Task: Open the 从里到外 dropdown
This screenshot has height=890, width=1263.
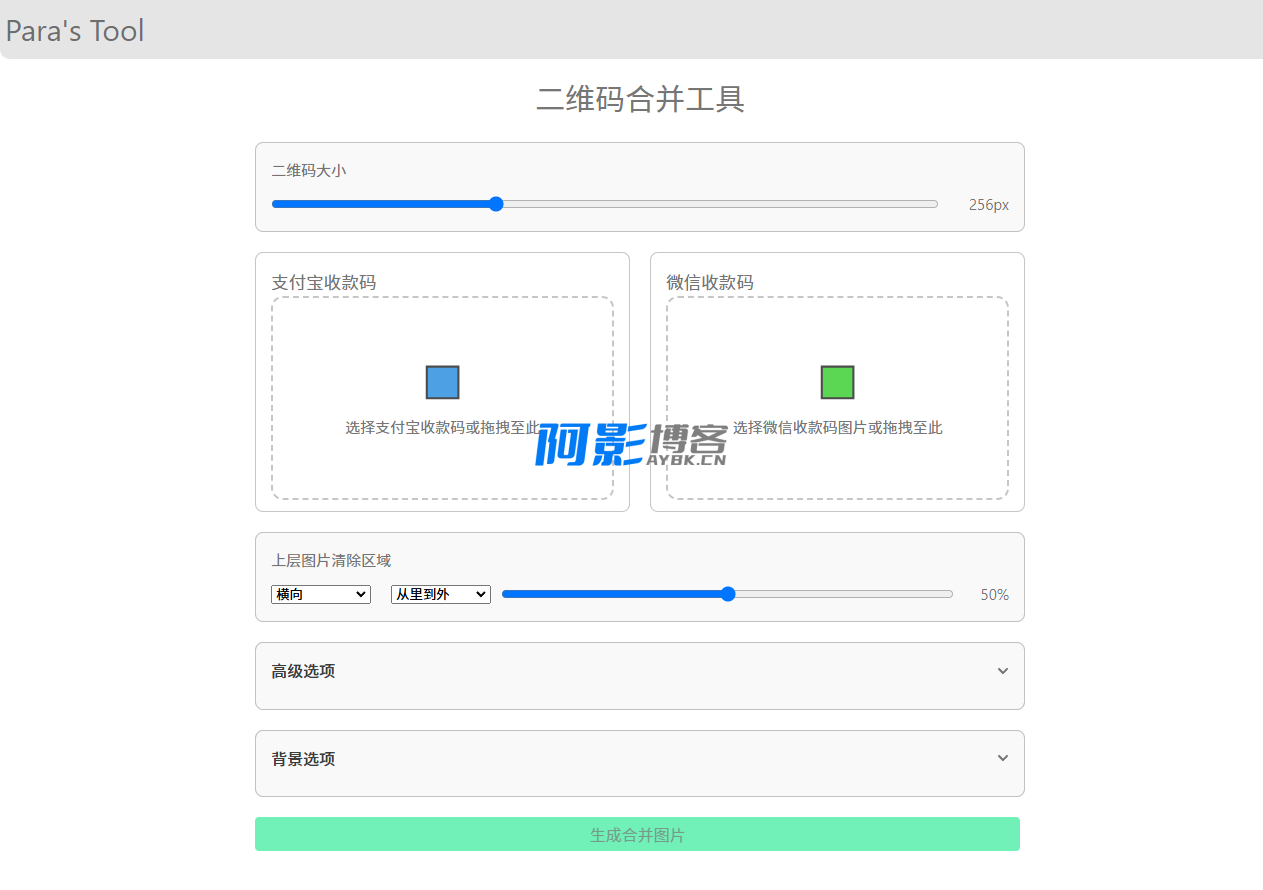Action: [441, 594]
